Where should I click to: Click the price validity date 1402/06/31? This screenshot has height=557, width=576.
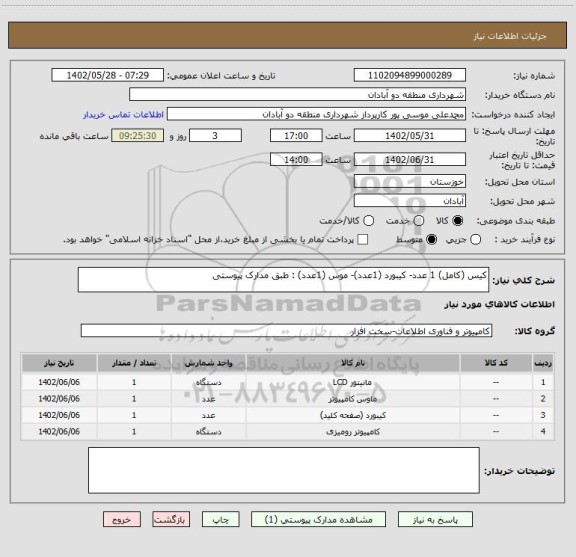(410, 160)
